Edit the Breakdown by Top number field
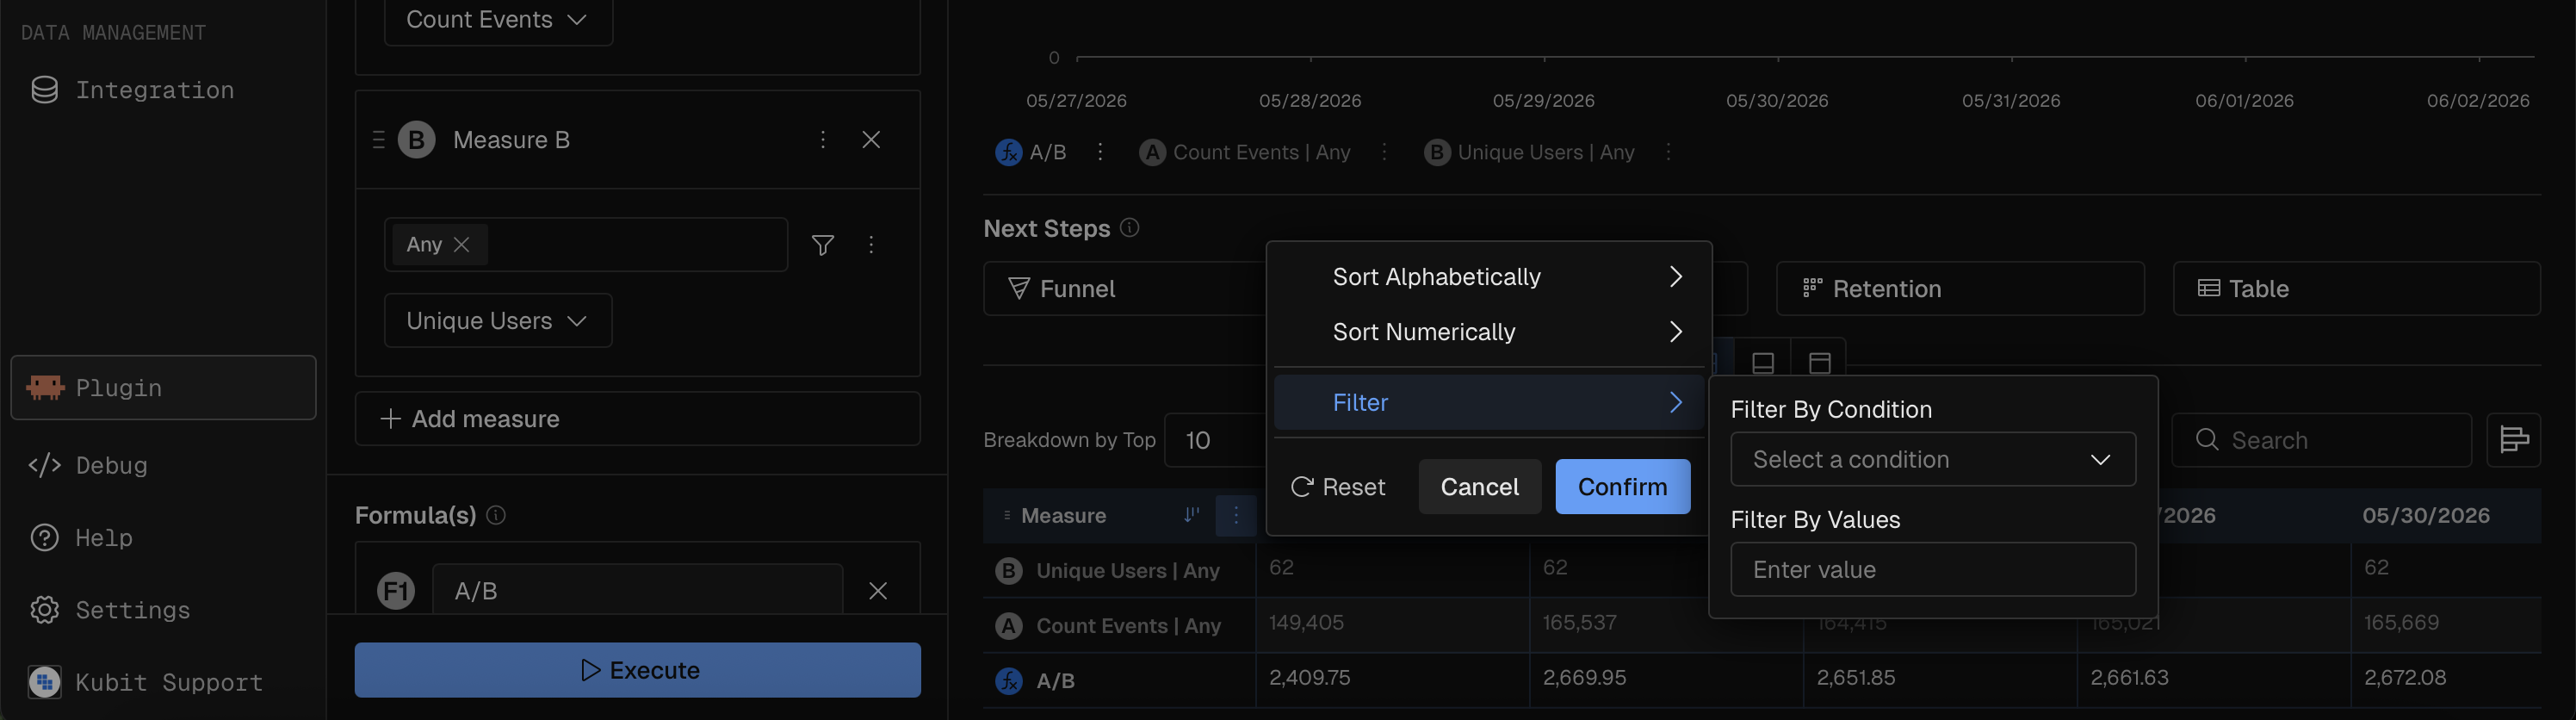The width and height of the screenshot is (2576, 720). (1214, 440)
